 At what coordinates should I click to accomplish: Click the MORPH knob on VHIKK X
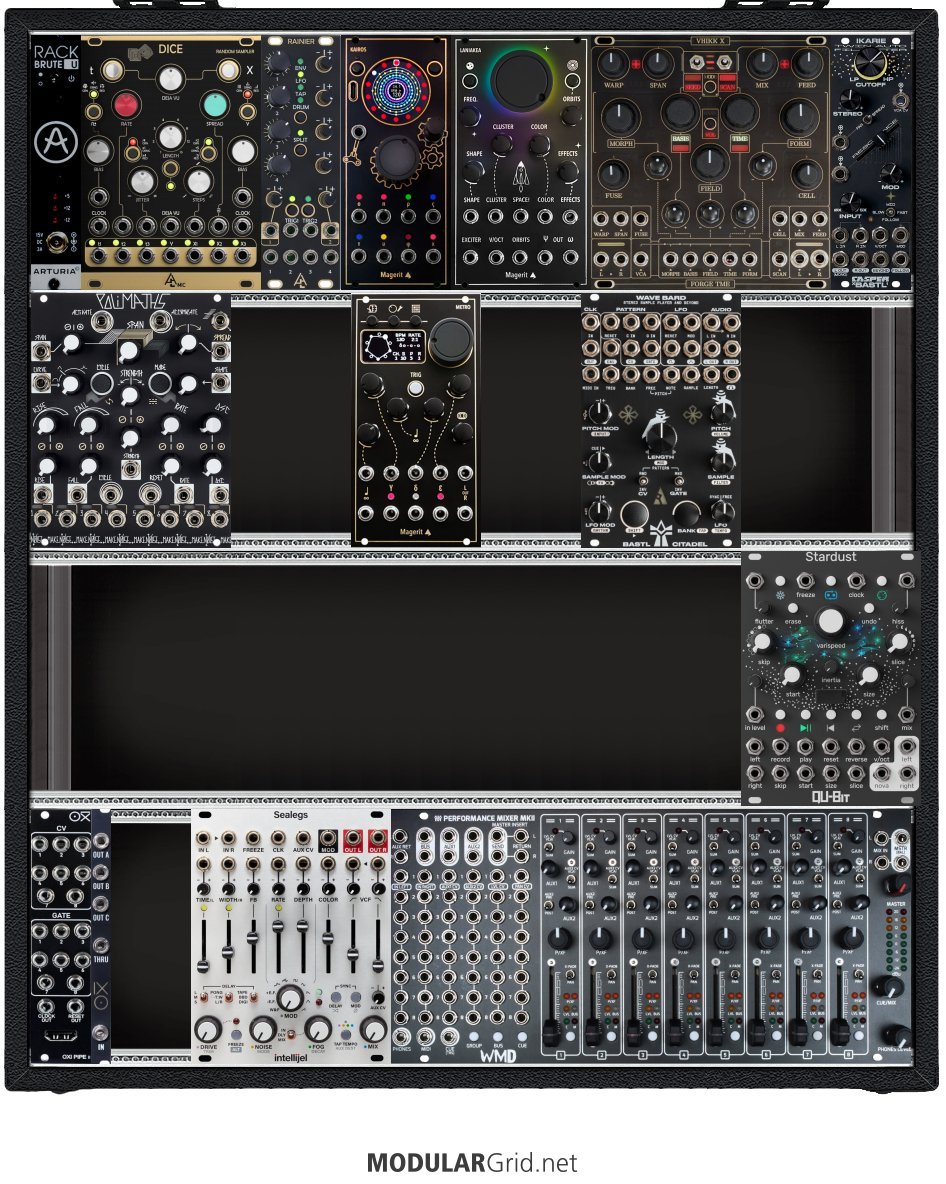pyautogui.click(x=621, y=116)
